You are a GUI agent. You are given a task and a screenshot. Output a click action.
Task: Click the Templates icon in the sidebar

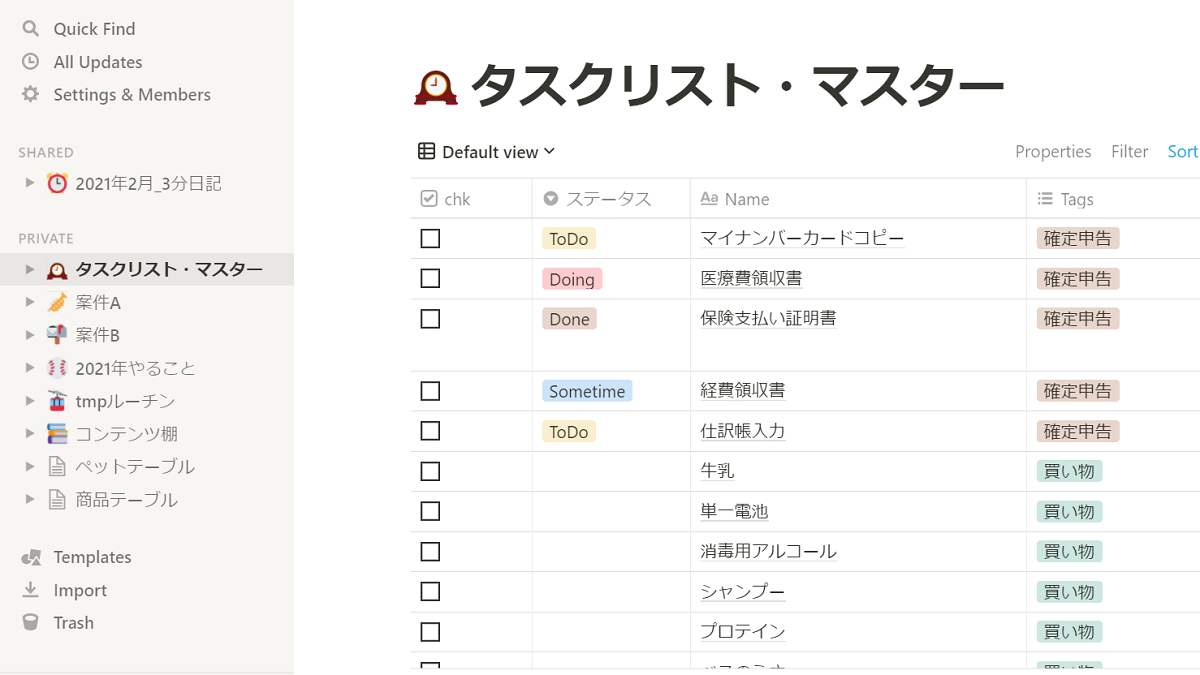tap(31, 556)
